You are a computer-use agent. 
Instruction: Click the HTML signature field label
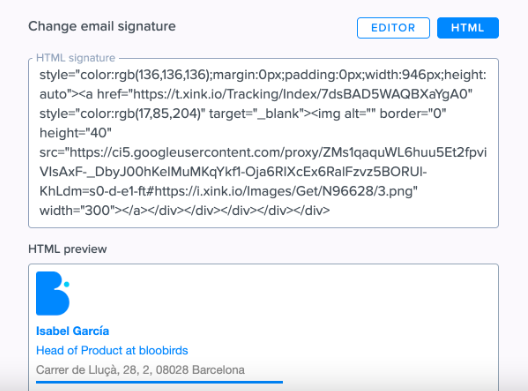click(76, 58)
